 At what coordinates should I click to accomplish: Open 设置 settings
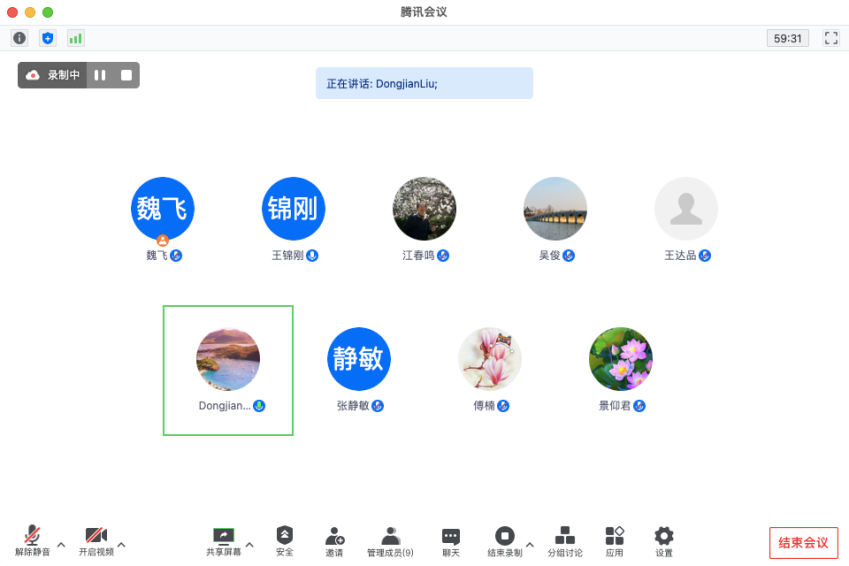point(664,541)
